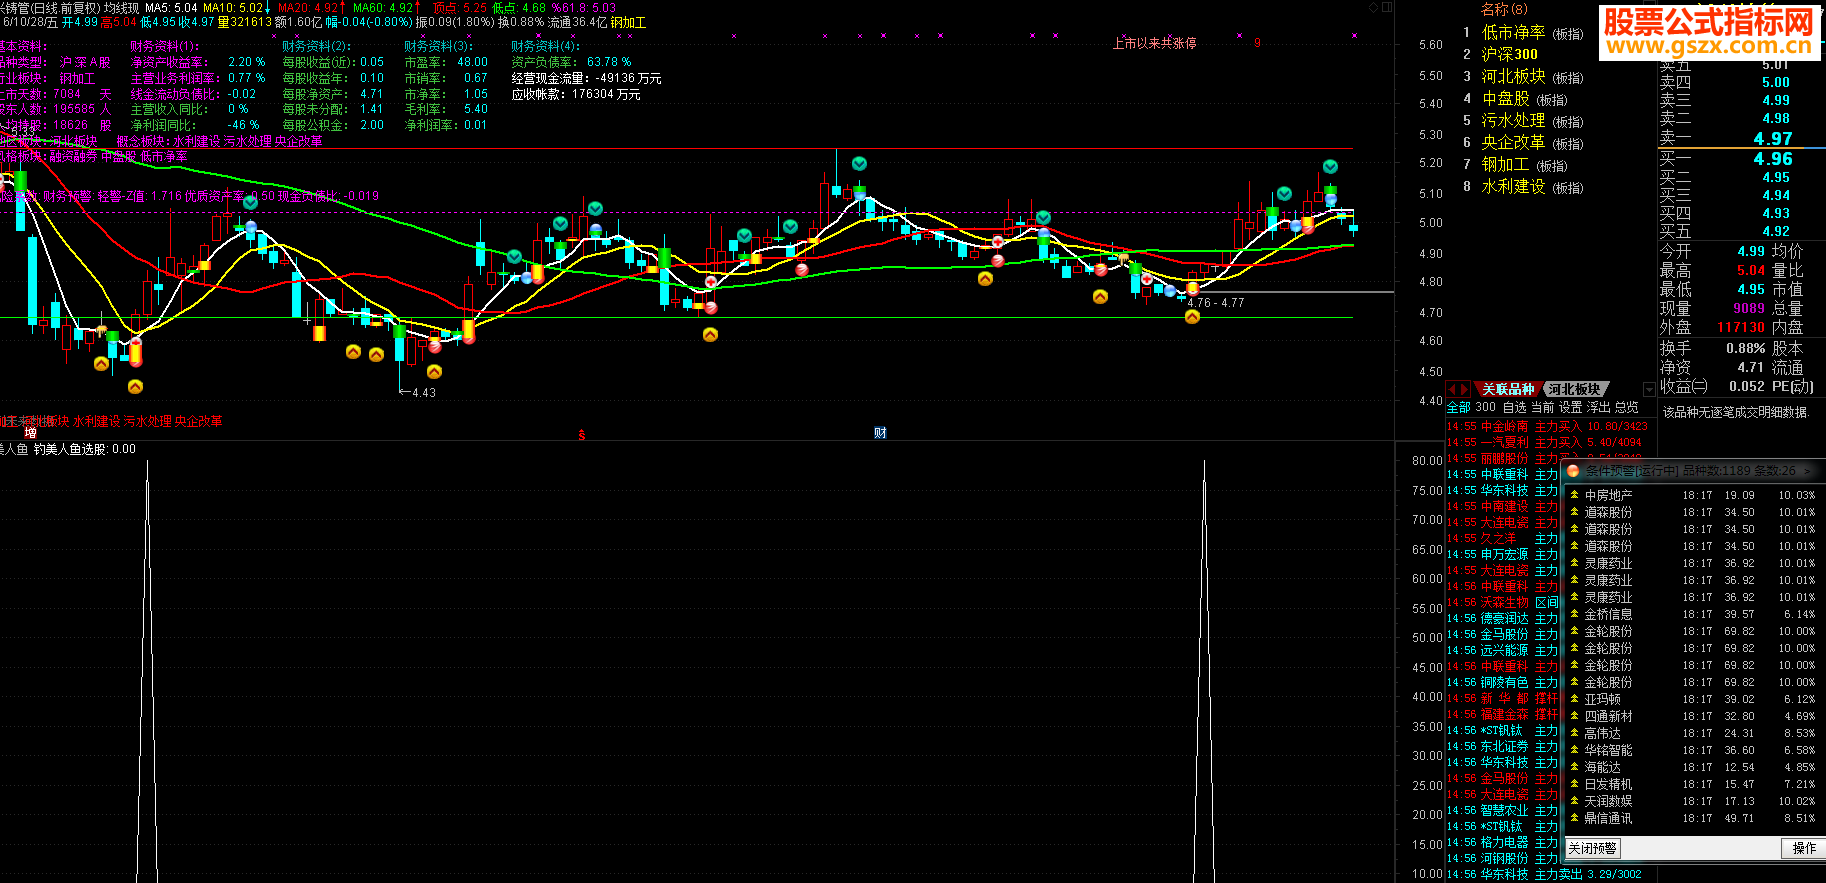Click the 应收帐款: 176304 万元 value

click(x=576, y=94)
